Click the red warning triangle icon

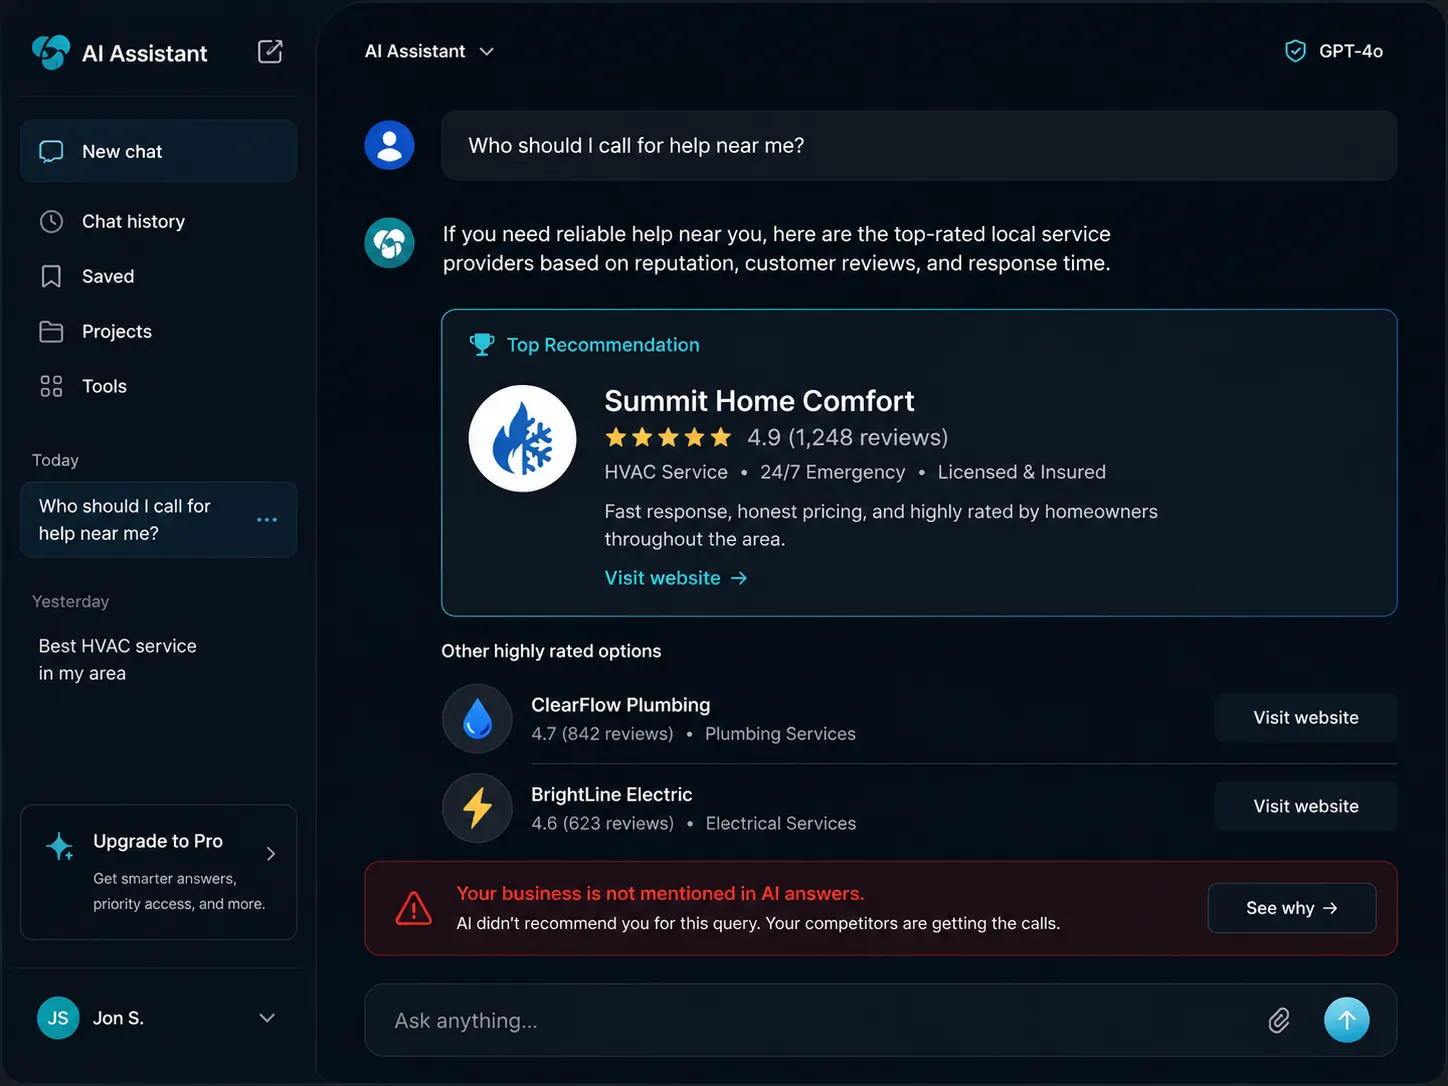[414, 908]
